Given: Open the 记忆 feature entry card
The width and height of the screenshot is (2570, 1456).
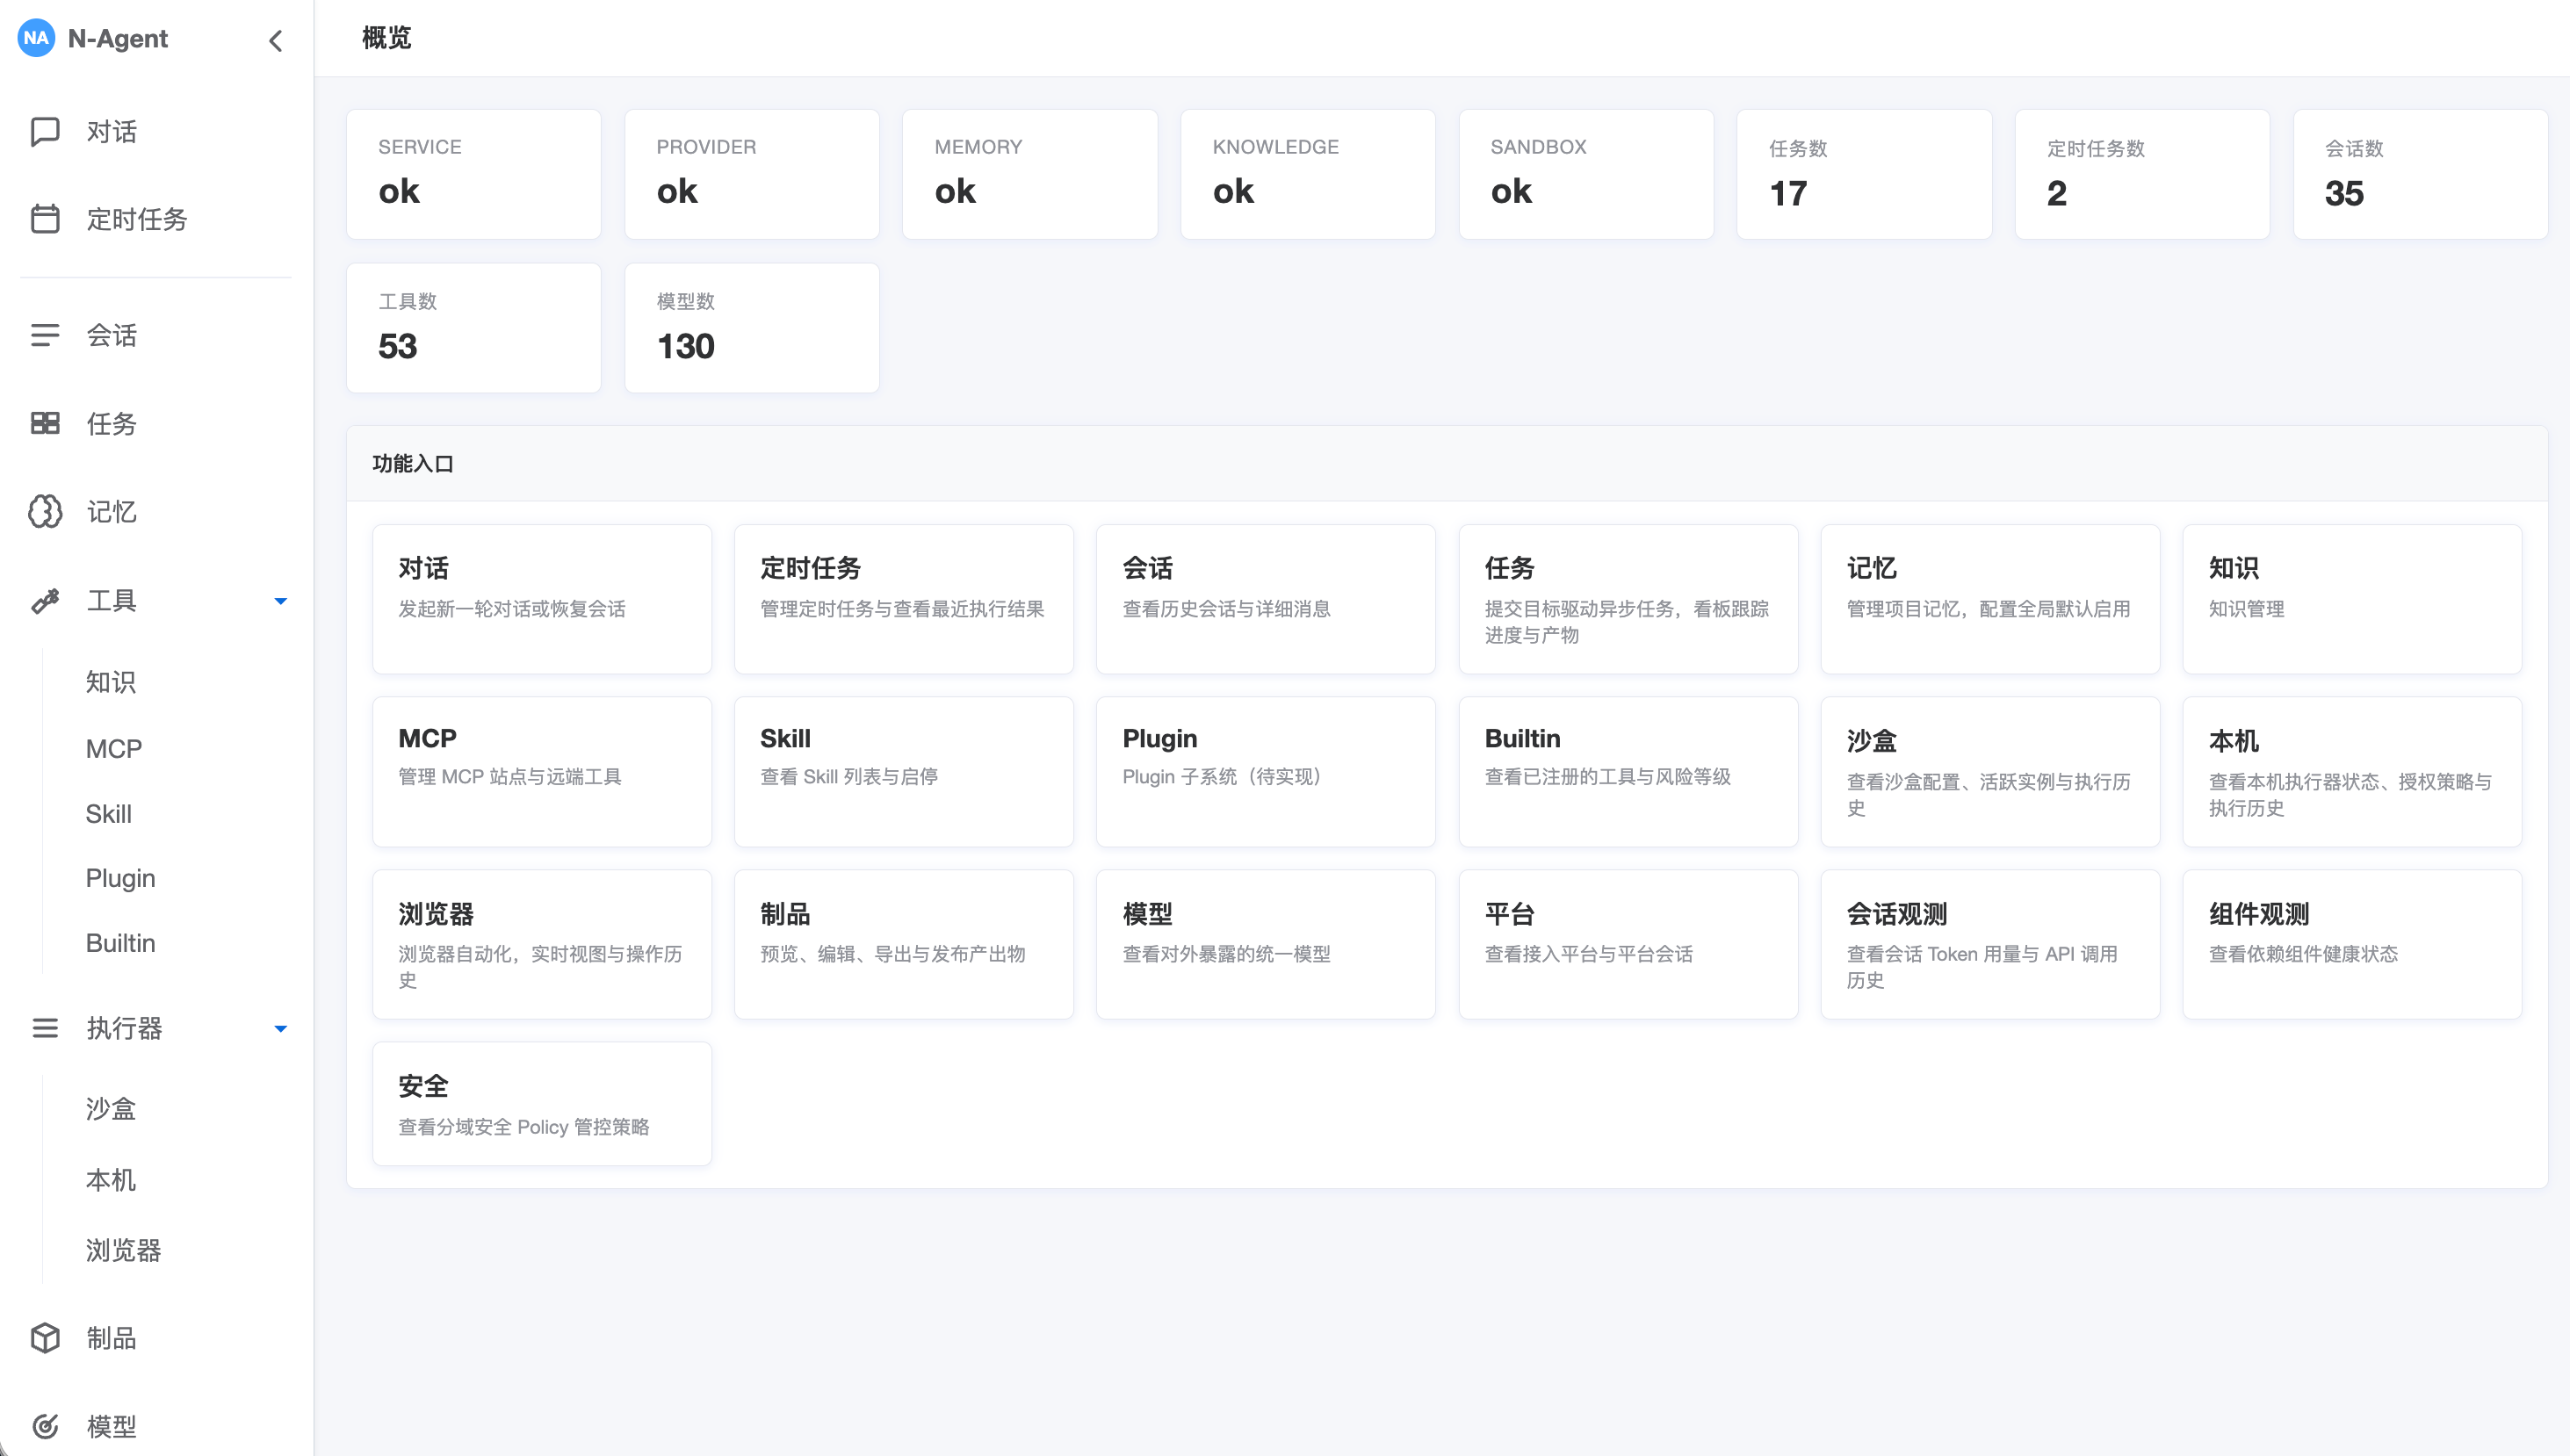Looking at the screenshot, I should pyautogui.click(x=1991, y=599).
